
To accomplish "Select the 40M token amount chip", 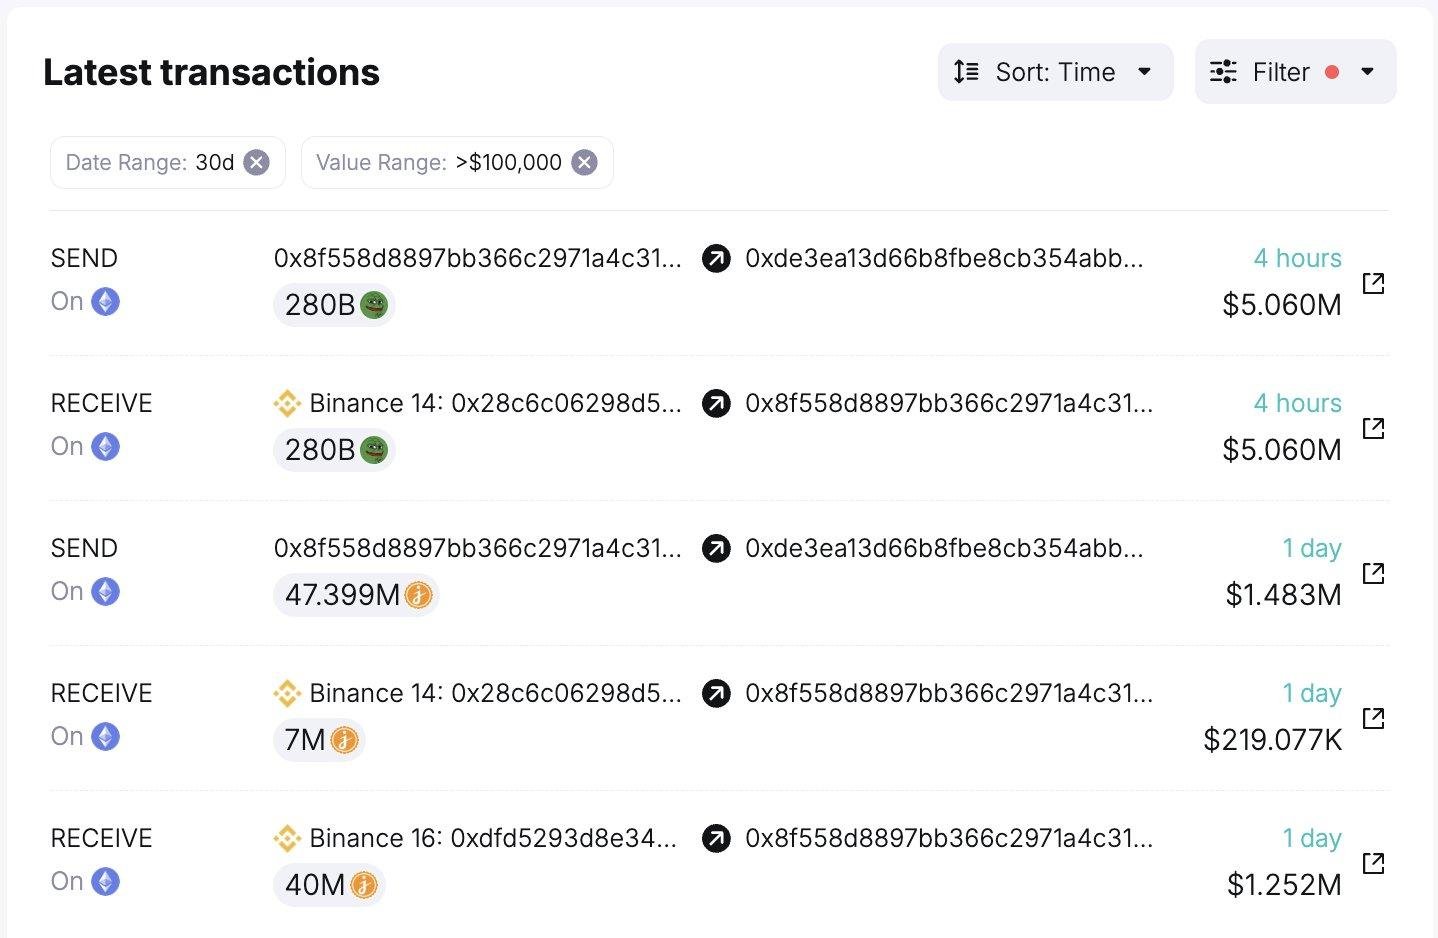I will [x=329, y=885].
